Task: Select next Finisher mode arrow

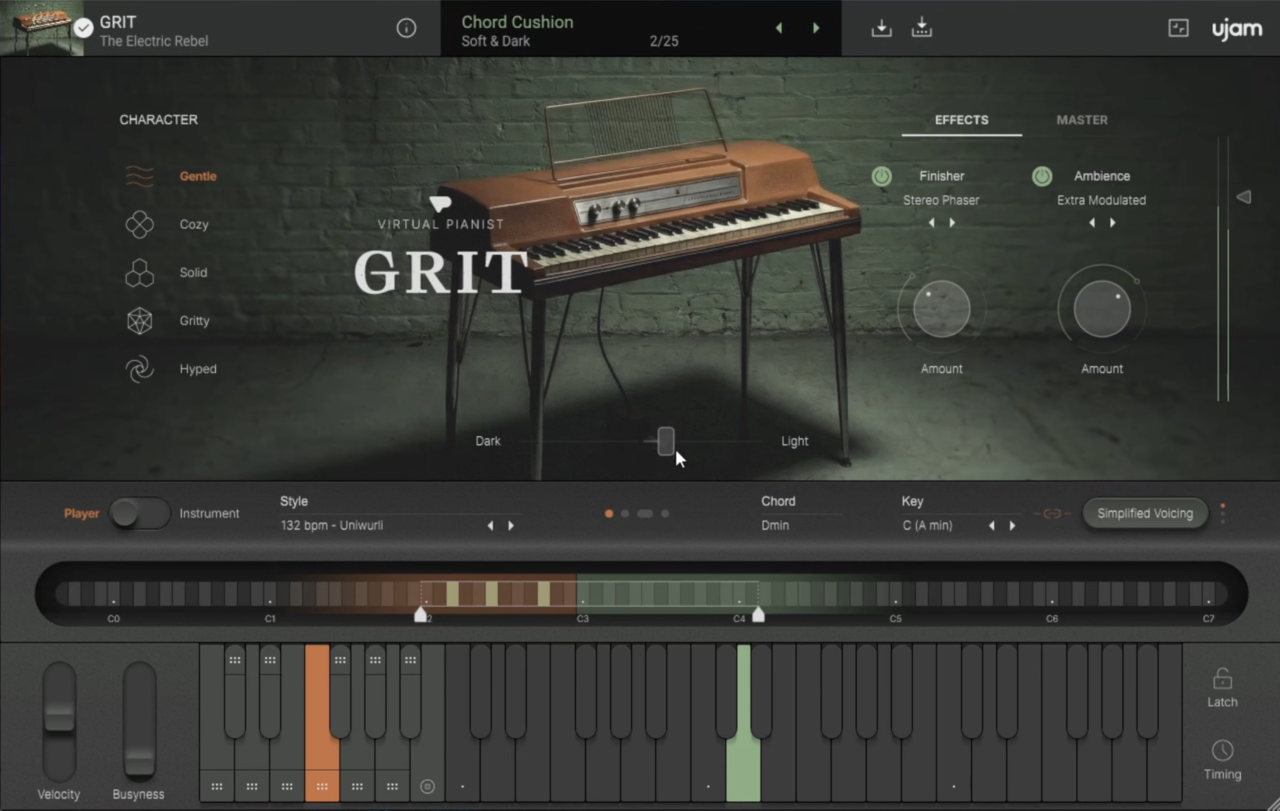Action: [952, 223]
